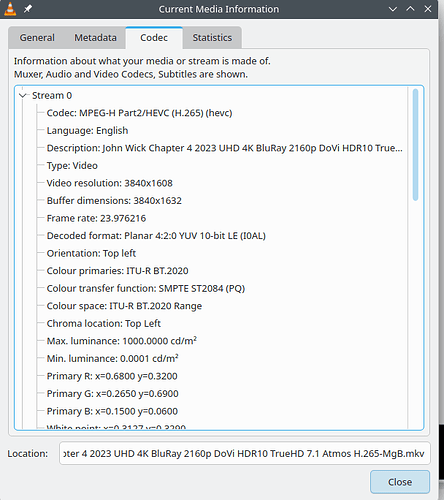Click the codec tree vertical scrollbar handle
Screen dimensions: 444x500
tap(415, 145)
